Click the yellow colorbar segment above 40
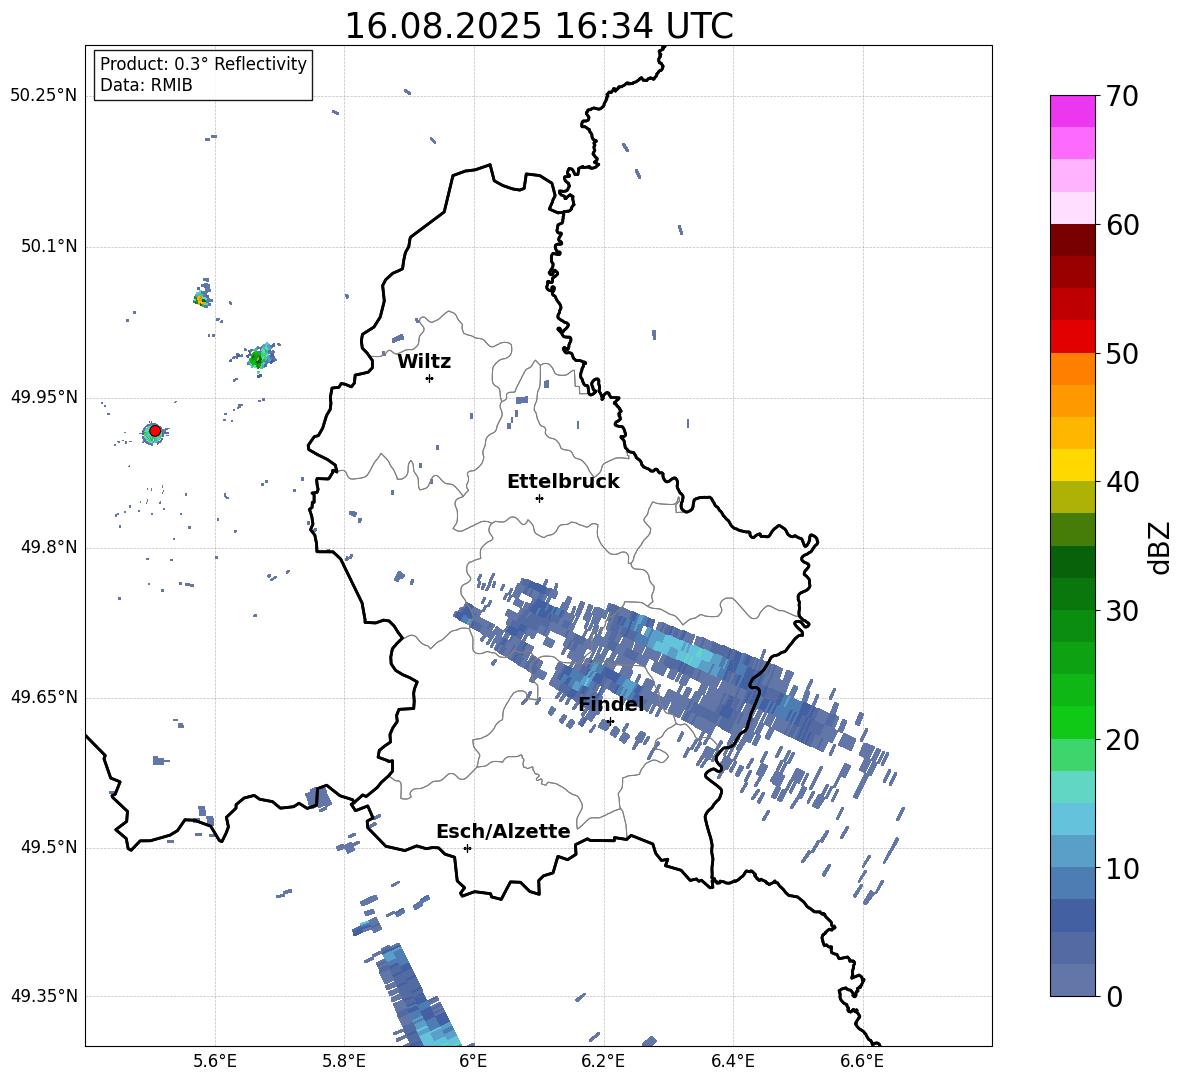 (x=1072, y=465)
